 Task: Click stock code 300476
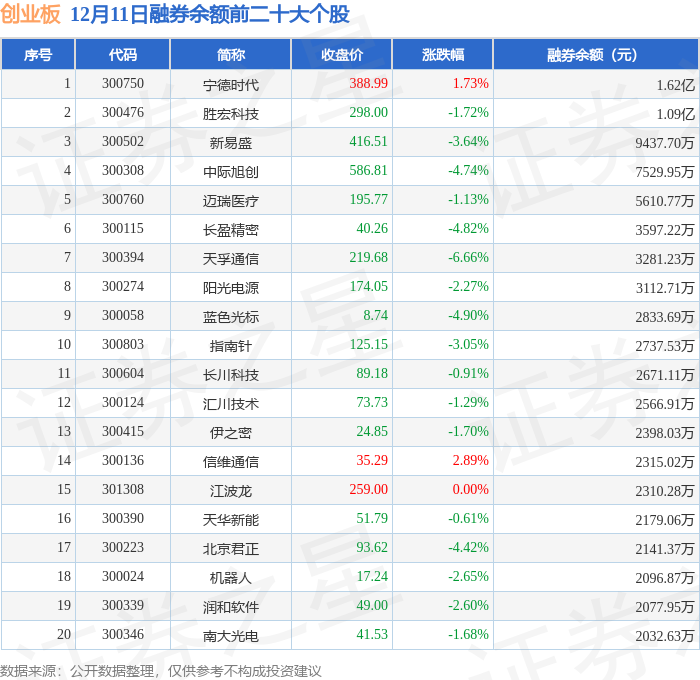123,113
